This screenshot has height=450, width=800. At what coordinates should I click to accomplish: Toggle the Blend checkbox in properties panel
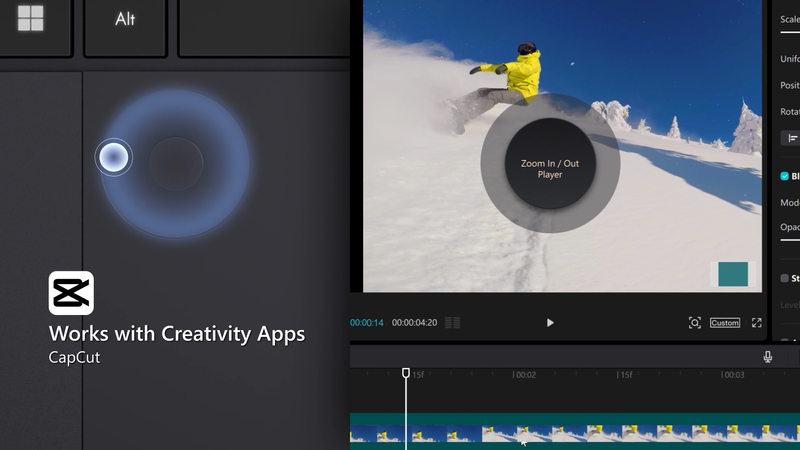click(x=785, y=176)
